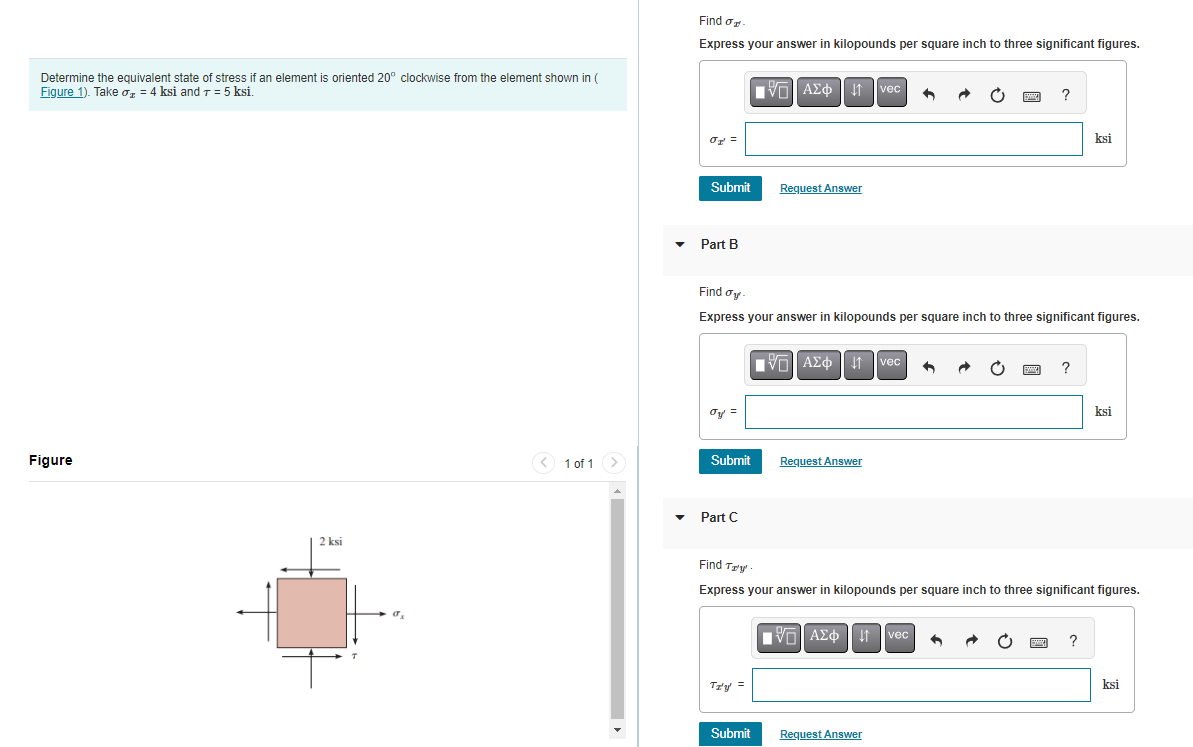Submit the Part B answer
1193x747 pixels.
[730, 461]
